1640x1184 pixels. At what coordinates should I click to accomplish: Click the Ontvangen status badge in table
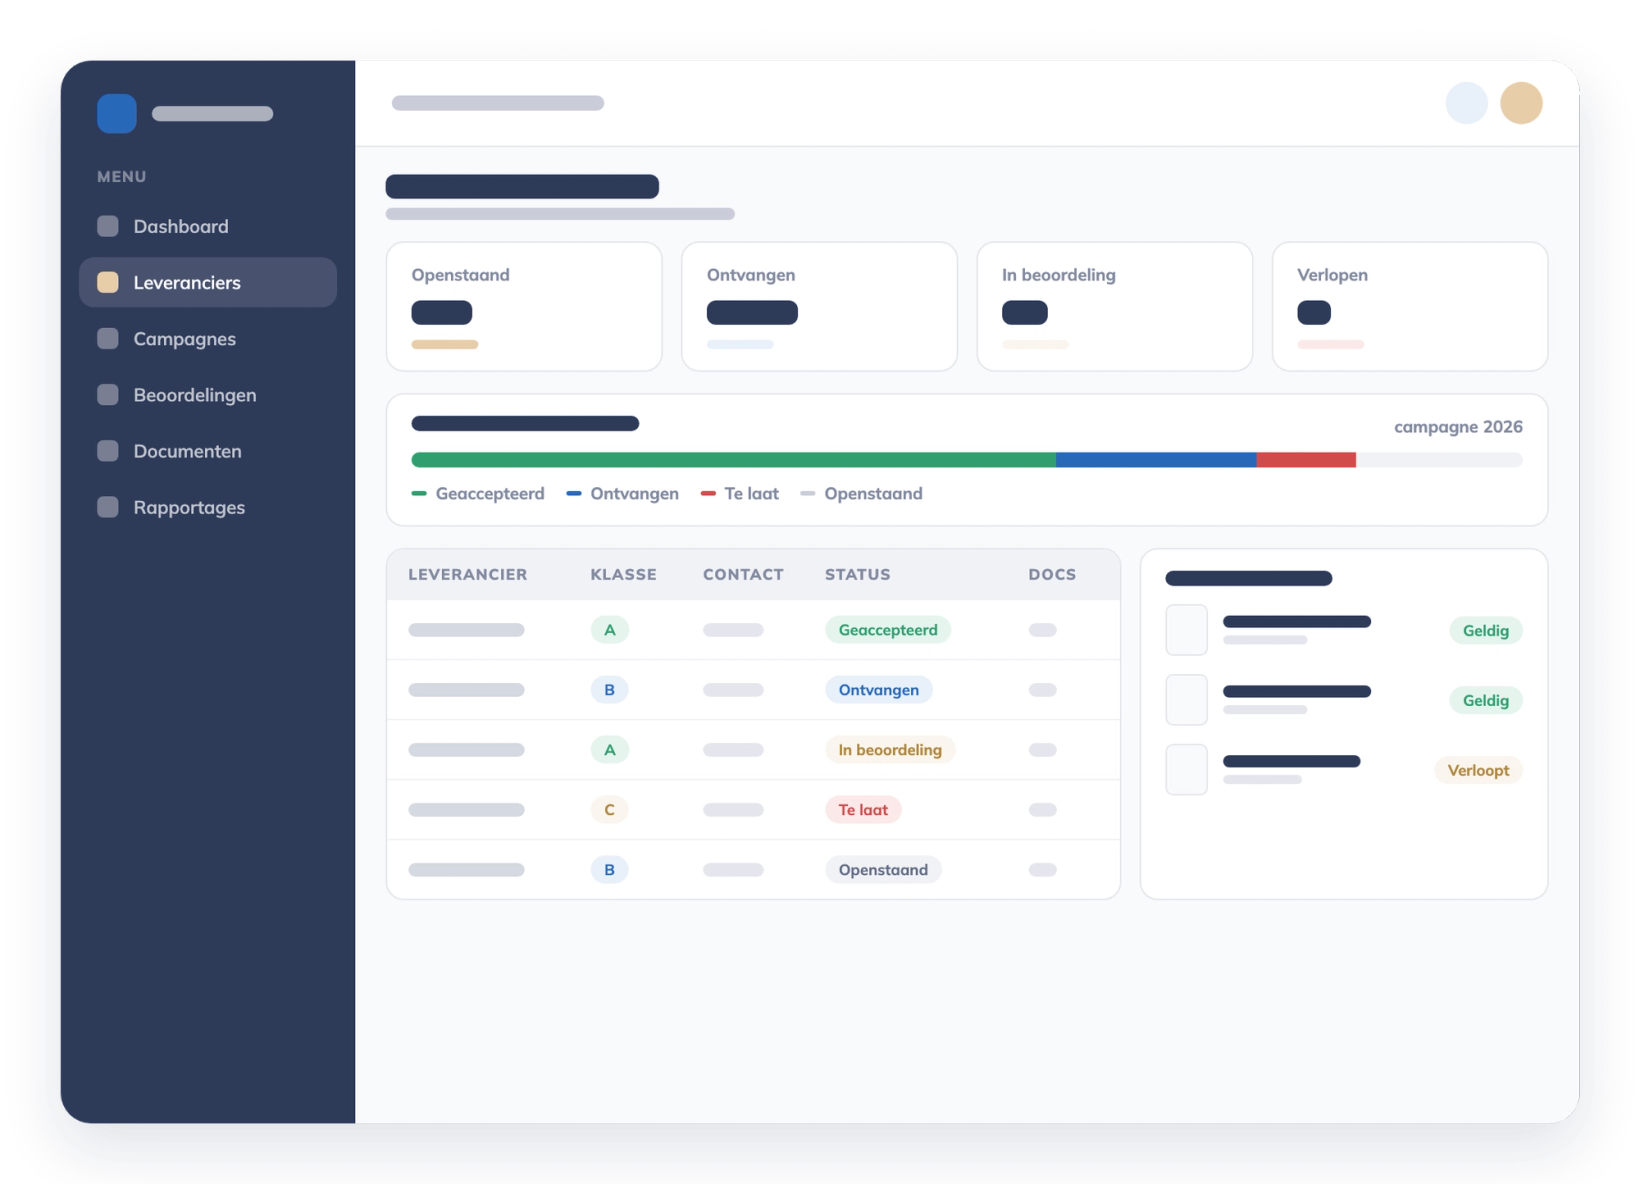tap(878, 690)
